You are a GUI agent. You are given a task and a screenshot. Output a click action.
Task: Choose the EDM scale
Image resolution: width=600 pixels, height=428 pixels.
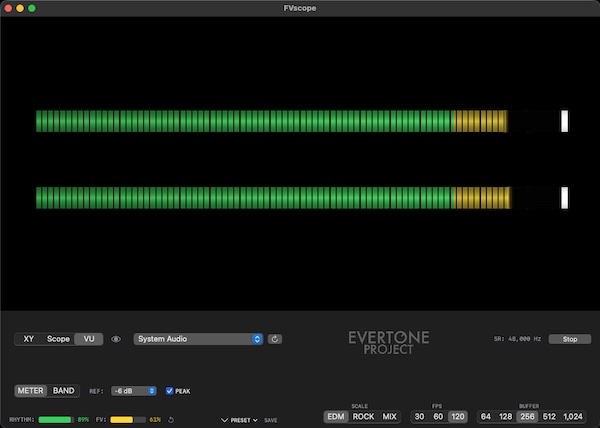pos(336,417)
